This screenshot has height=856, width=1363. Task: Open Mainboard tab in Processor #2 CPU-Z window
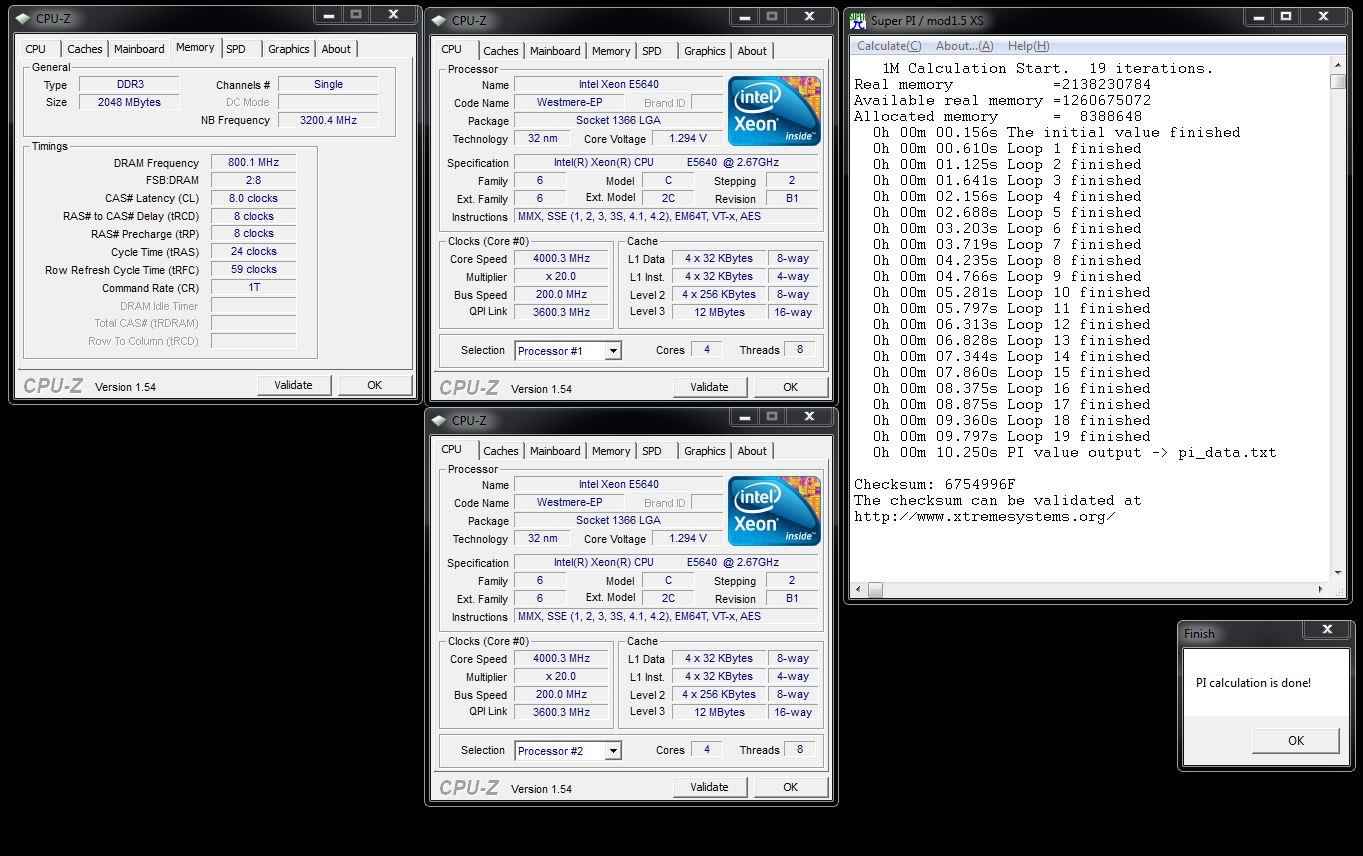point(555,451)
